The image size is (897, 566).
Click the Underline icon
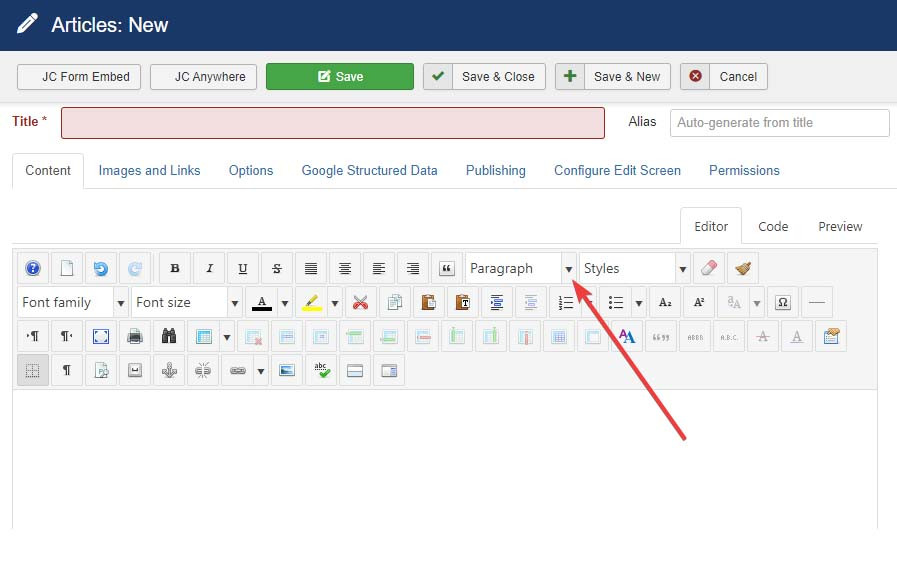click(x=244, y=268)
